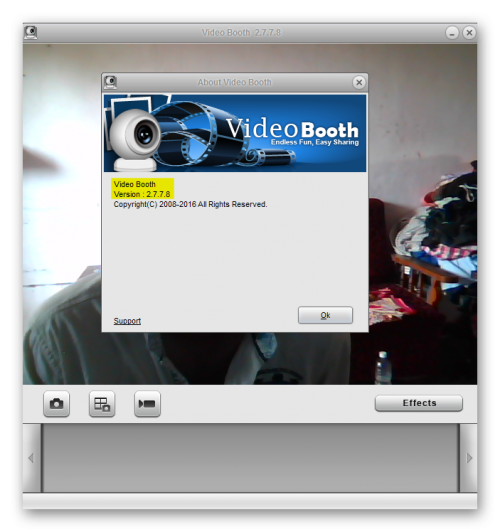
Task: Click the Video Booth 2.7.7.8 main title bar
Action: [241, 33]
